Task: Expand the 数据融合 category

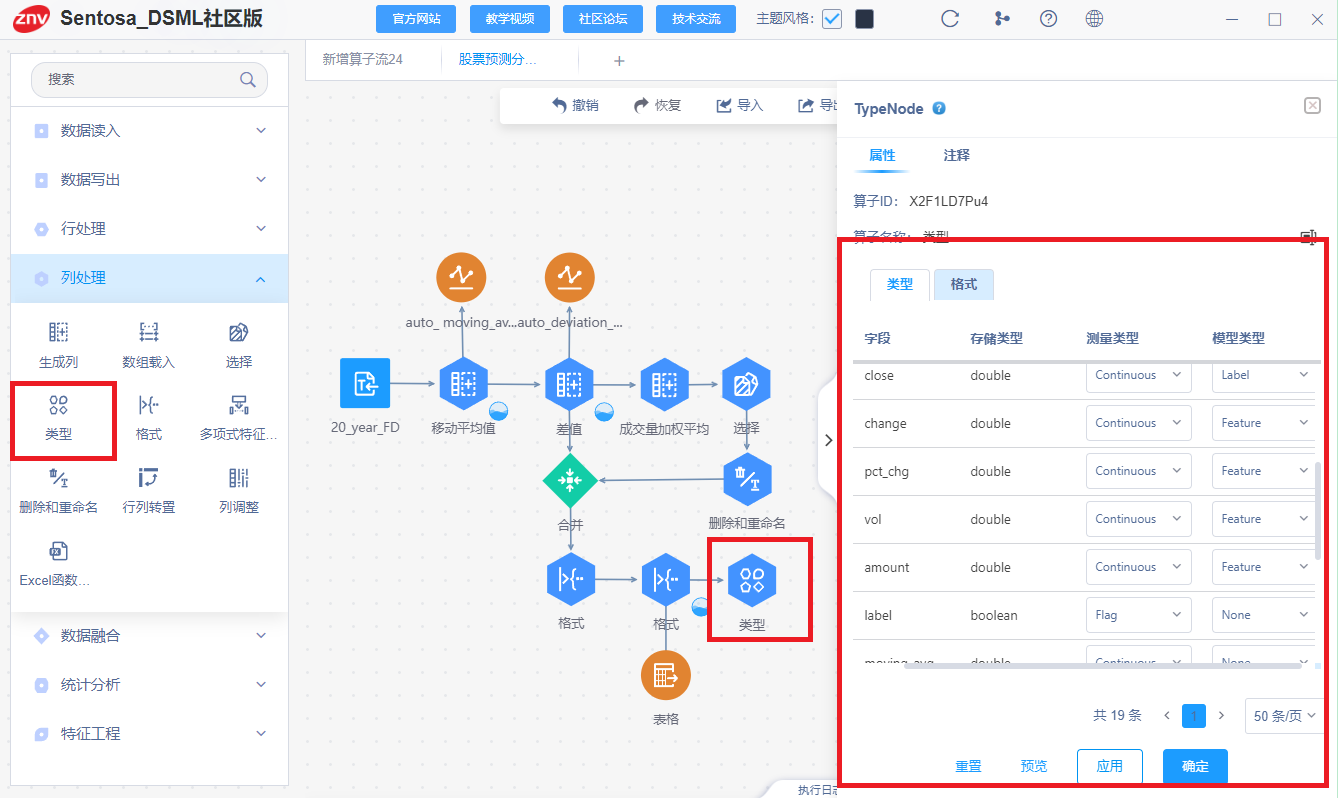Action: pos(149,636)
